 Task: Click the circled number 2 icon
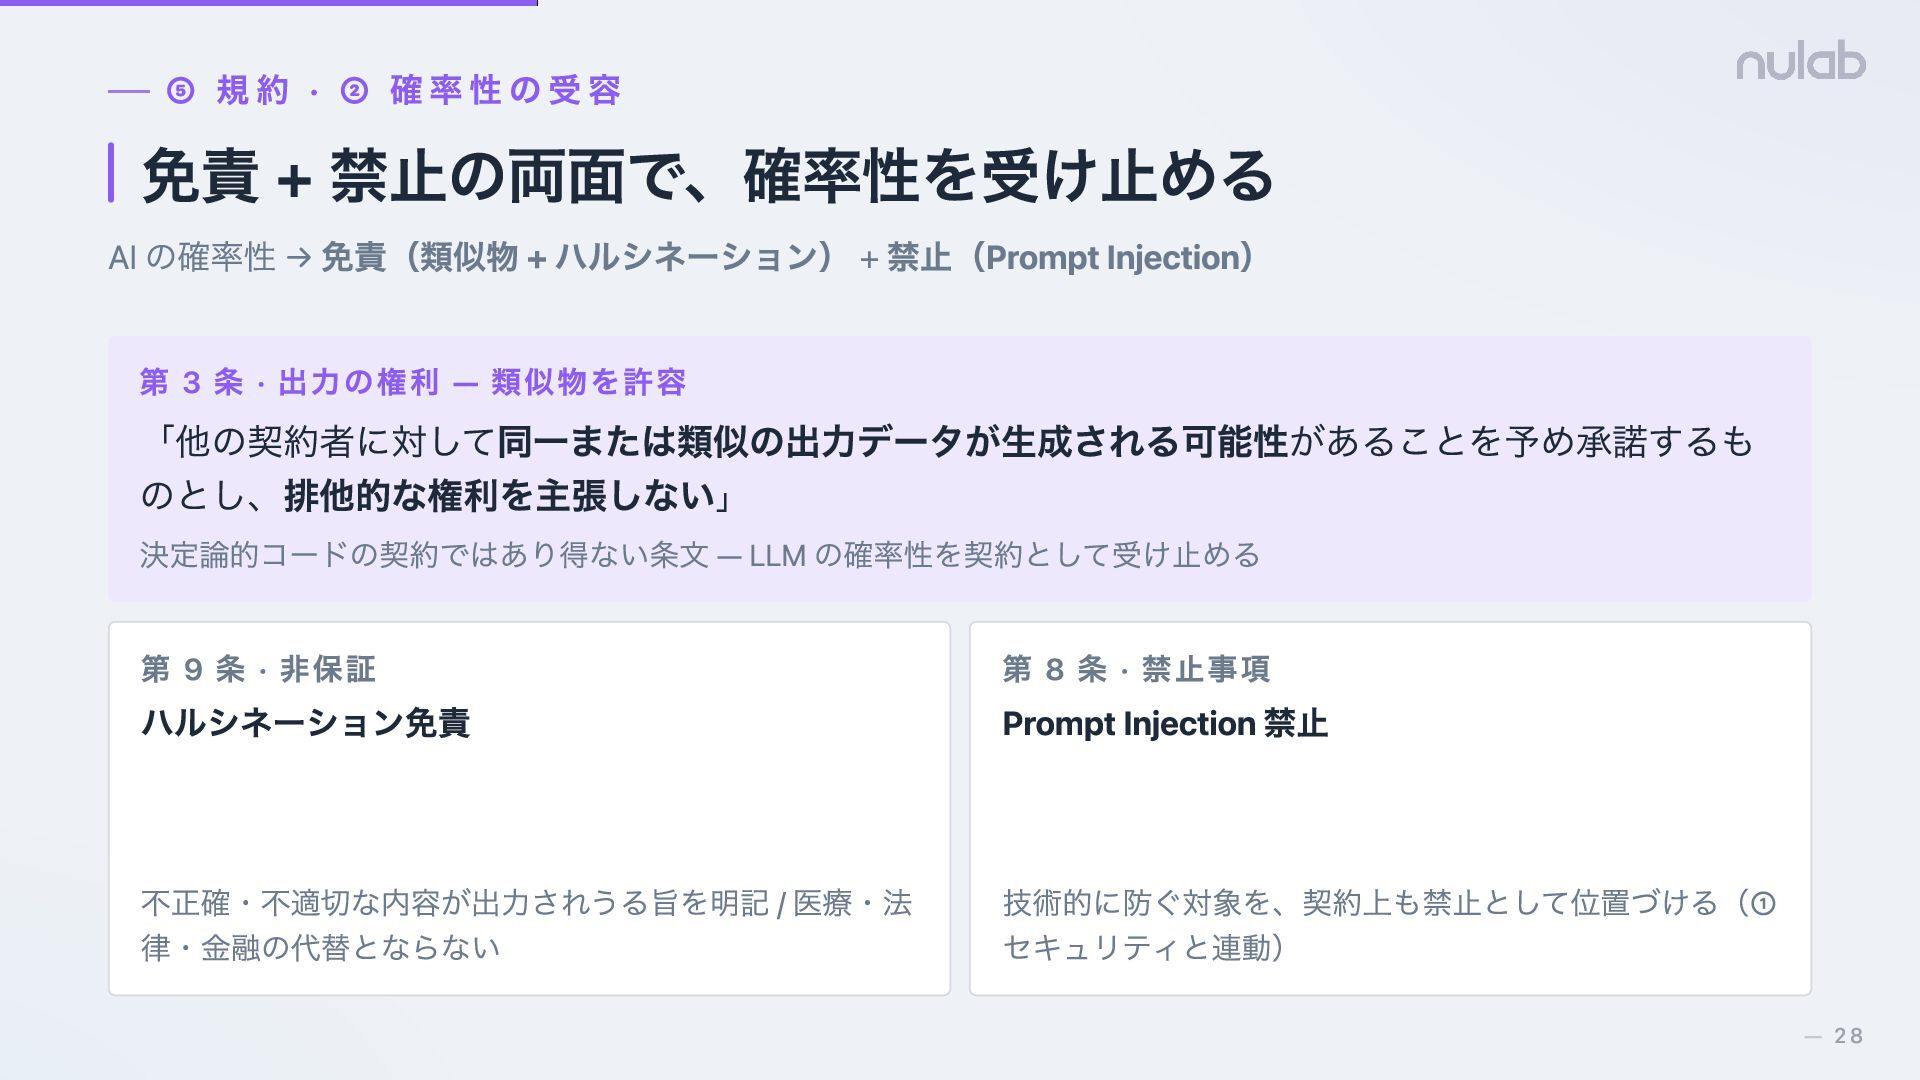(354, 91)
